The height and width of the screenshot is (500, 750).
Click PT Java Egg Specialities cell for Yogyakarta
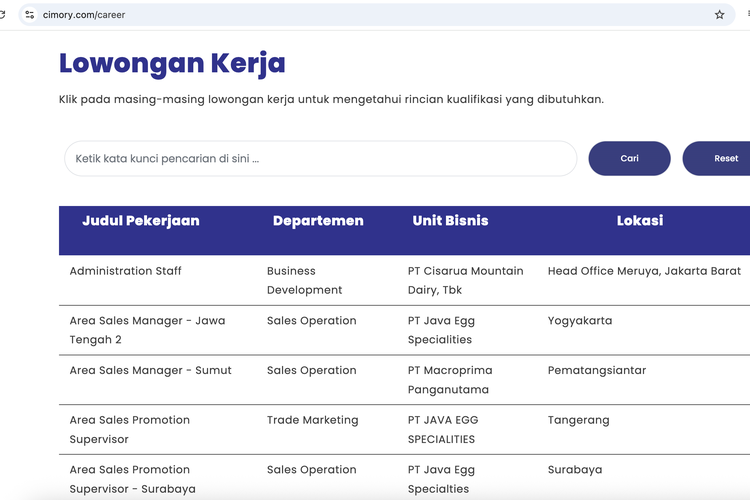click(x=441, y=330)
